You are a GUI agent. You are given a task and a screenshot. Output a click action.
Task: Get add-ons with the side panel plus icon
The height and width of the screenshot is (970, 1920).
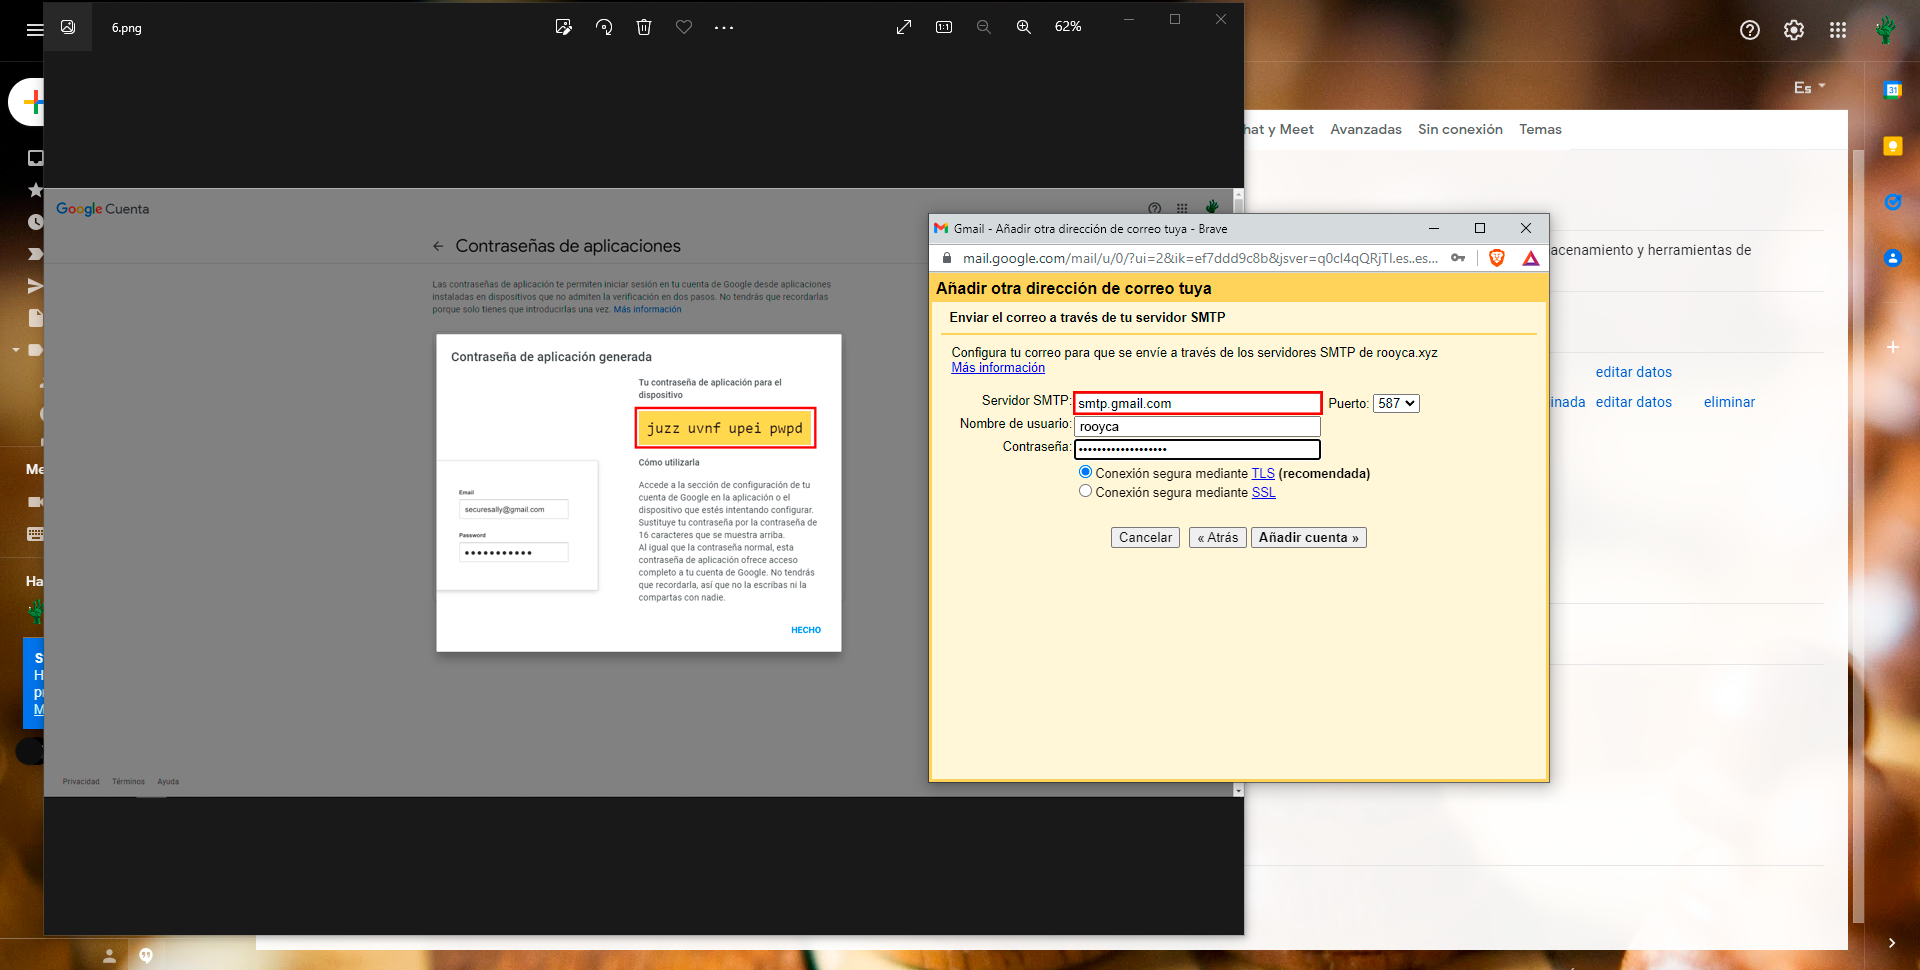pyautogui.click(x=1893, y=347)
